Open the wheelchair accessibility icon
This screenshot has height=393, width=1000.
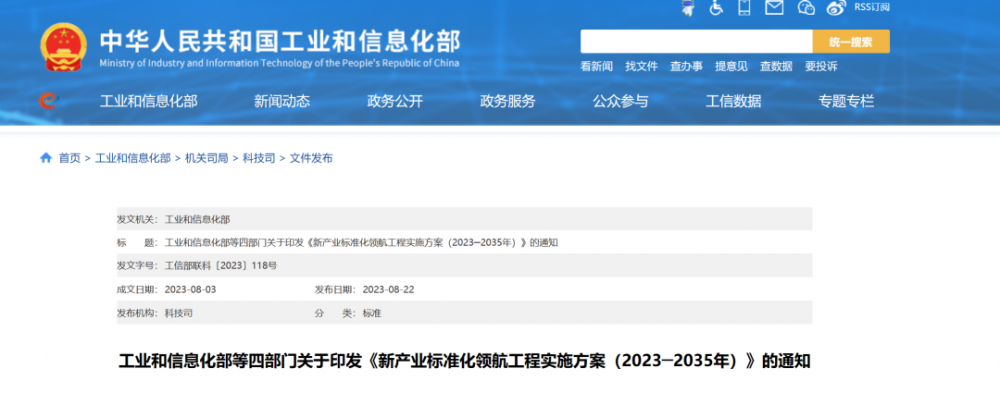click(x=716, y=8)
